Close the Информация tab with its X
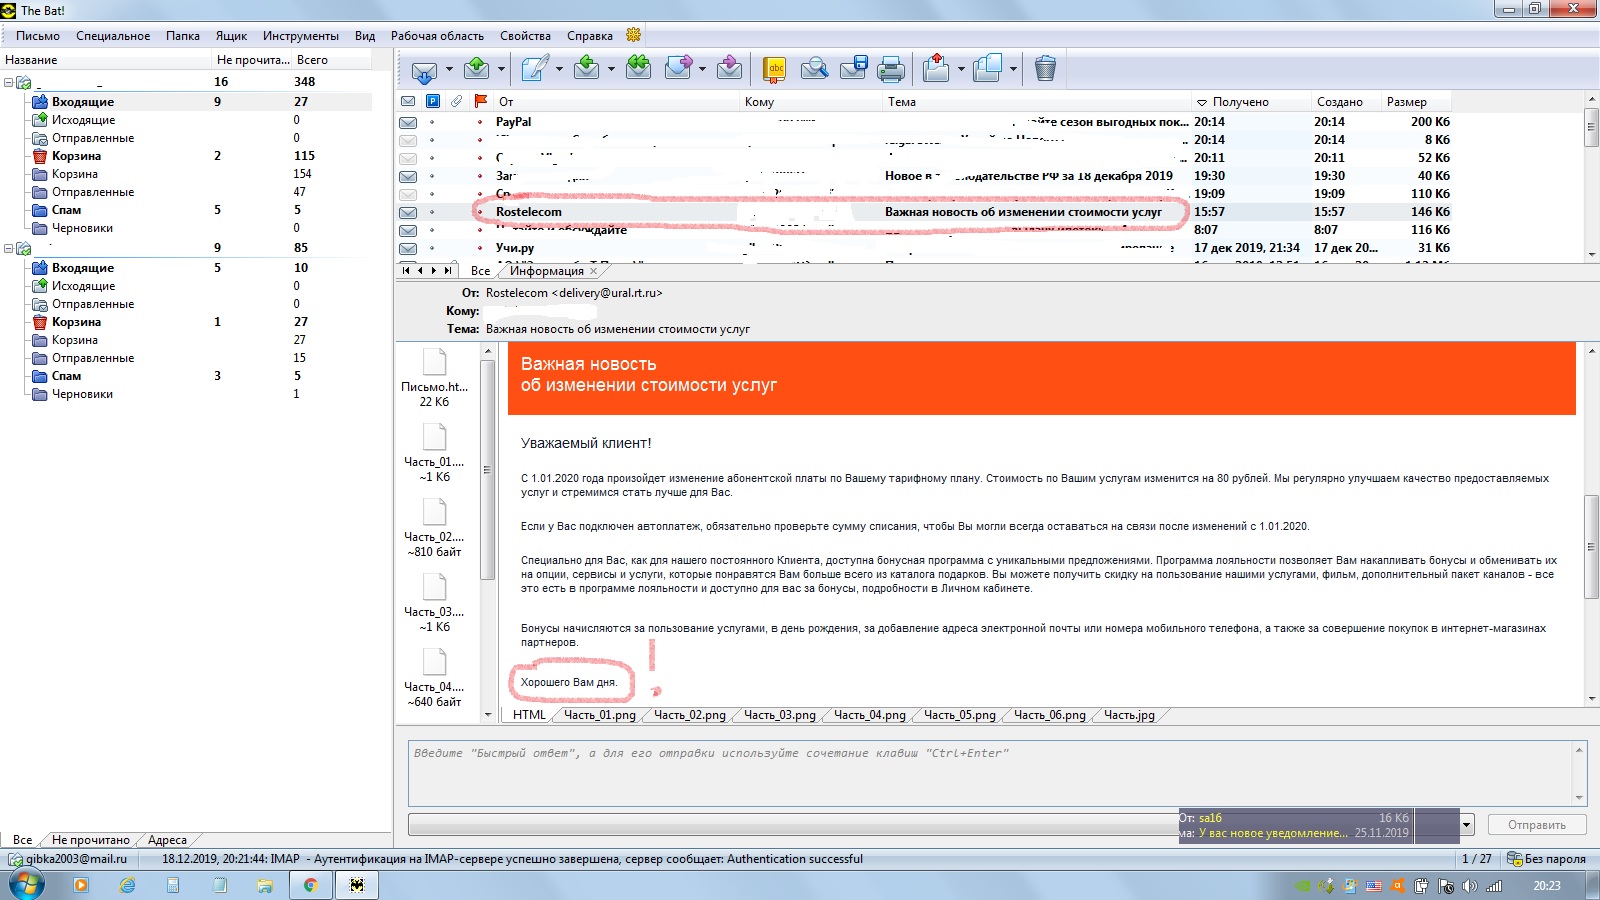Screen dimensions: 1600x900 click(x=594, y=271)
